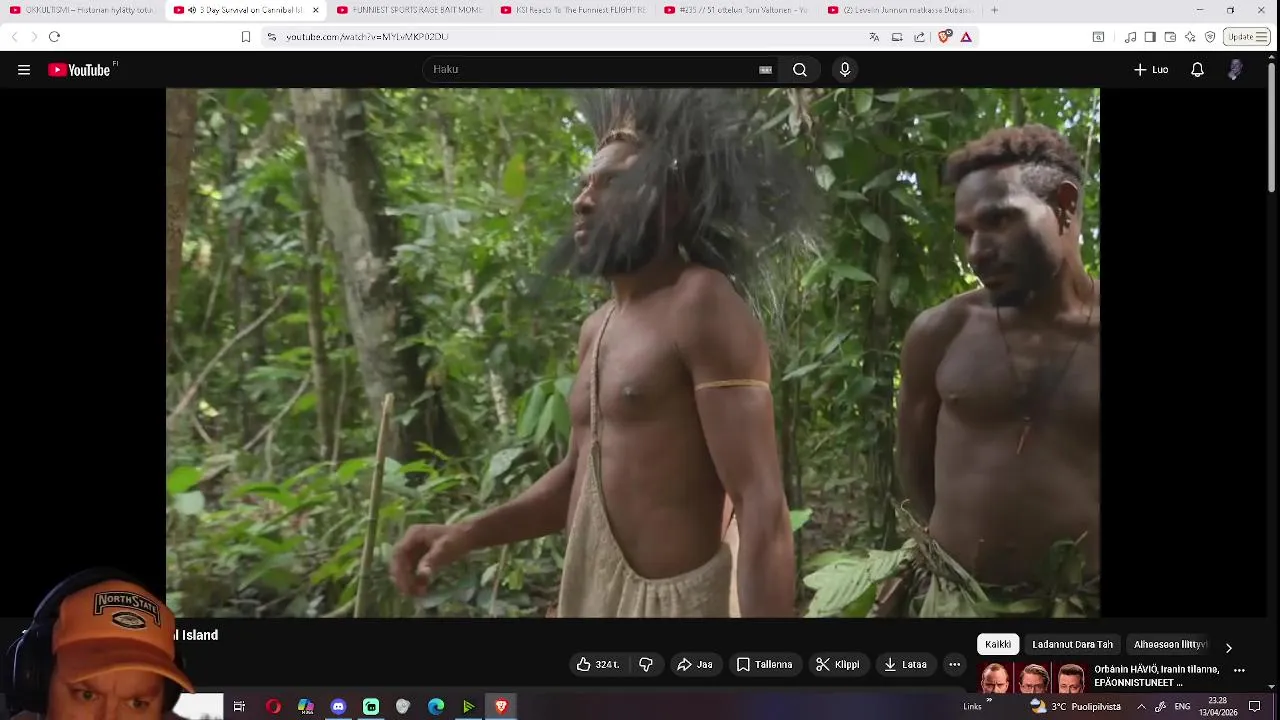
Task: Click the tab search icon in toolbar
Action: [1098, 37]
